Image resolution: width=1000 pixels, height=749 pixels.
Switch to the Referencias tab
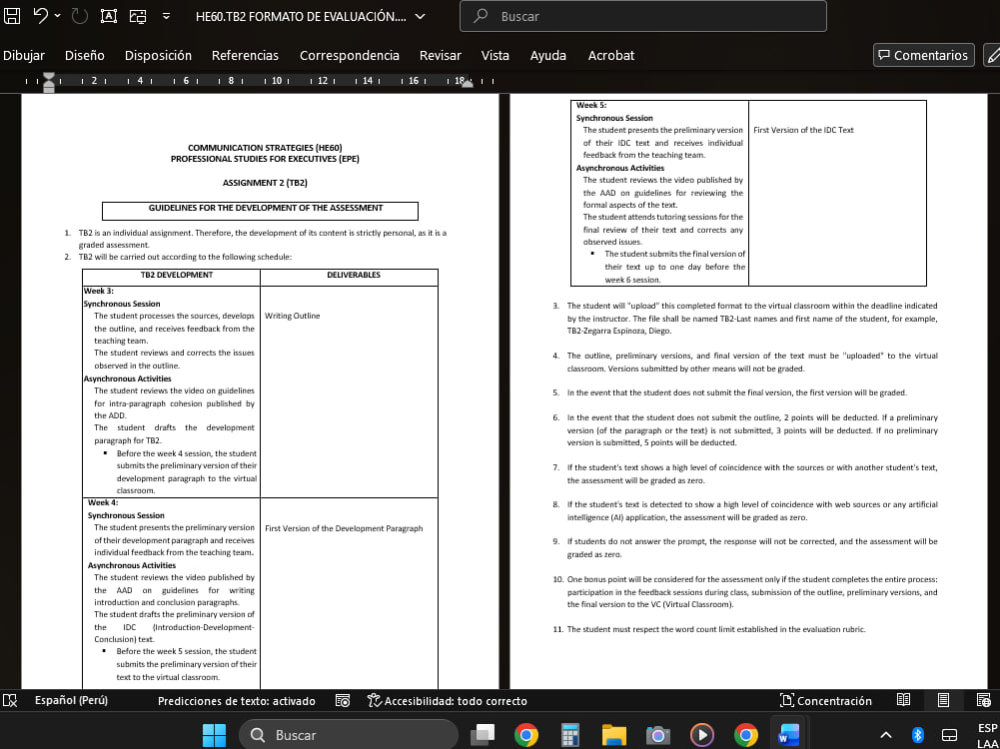pyautogui.click(x=245, y=56)
